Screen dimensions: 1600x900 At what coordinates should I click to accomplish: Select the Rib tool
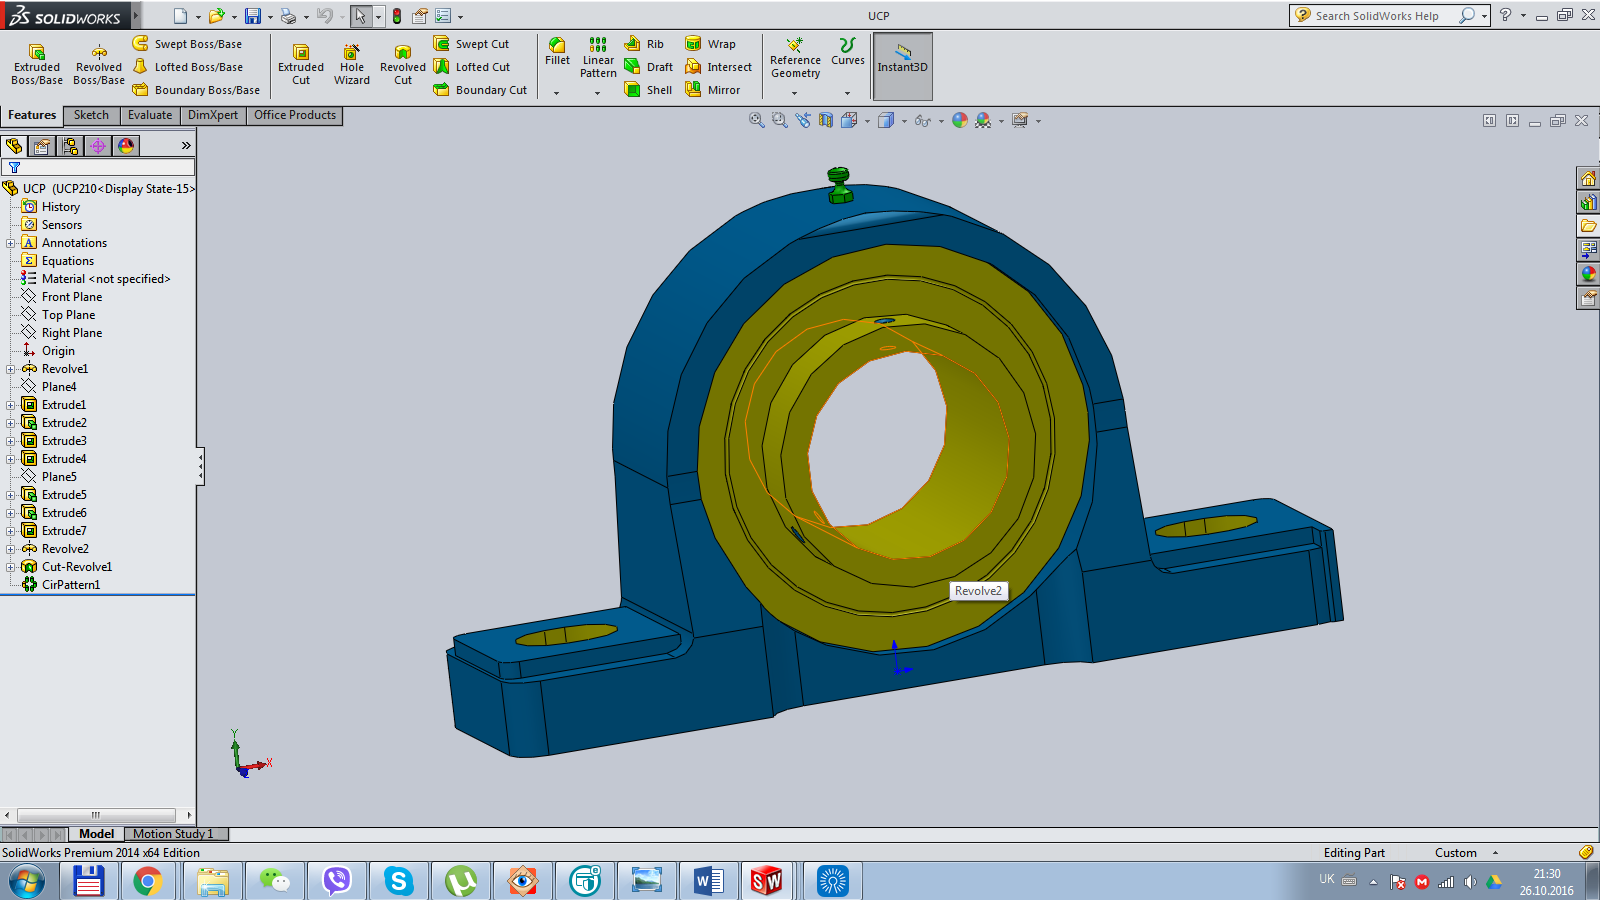coord(644,44)
